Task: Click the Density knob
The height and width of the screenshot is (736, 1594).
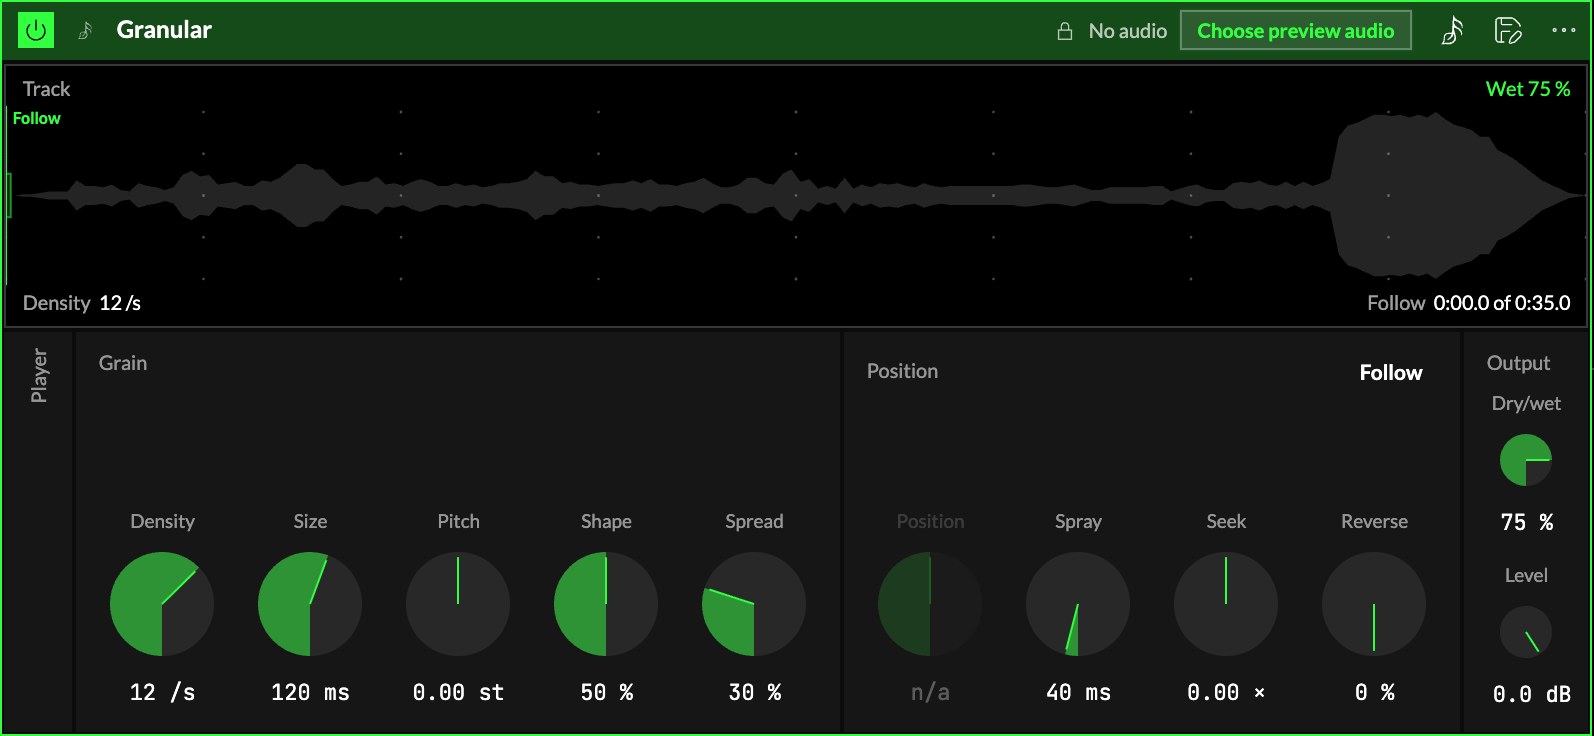Action: tap(162, 604)
